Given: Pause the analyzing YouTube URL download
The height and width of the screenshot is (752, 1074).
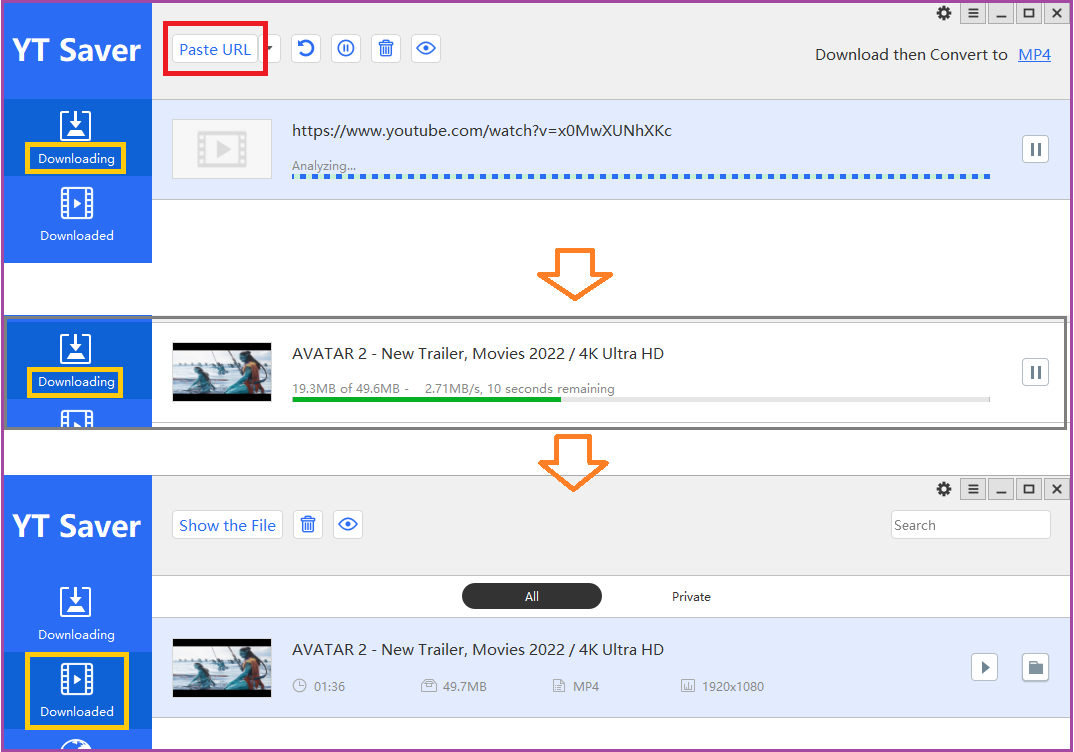Looking at the screenshot, I should 1036,149.
